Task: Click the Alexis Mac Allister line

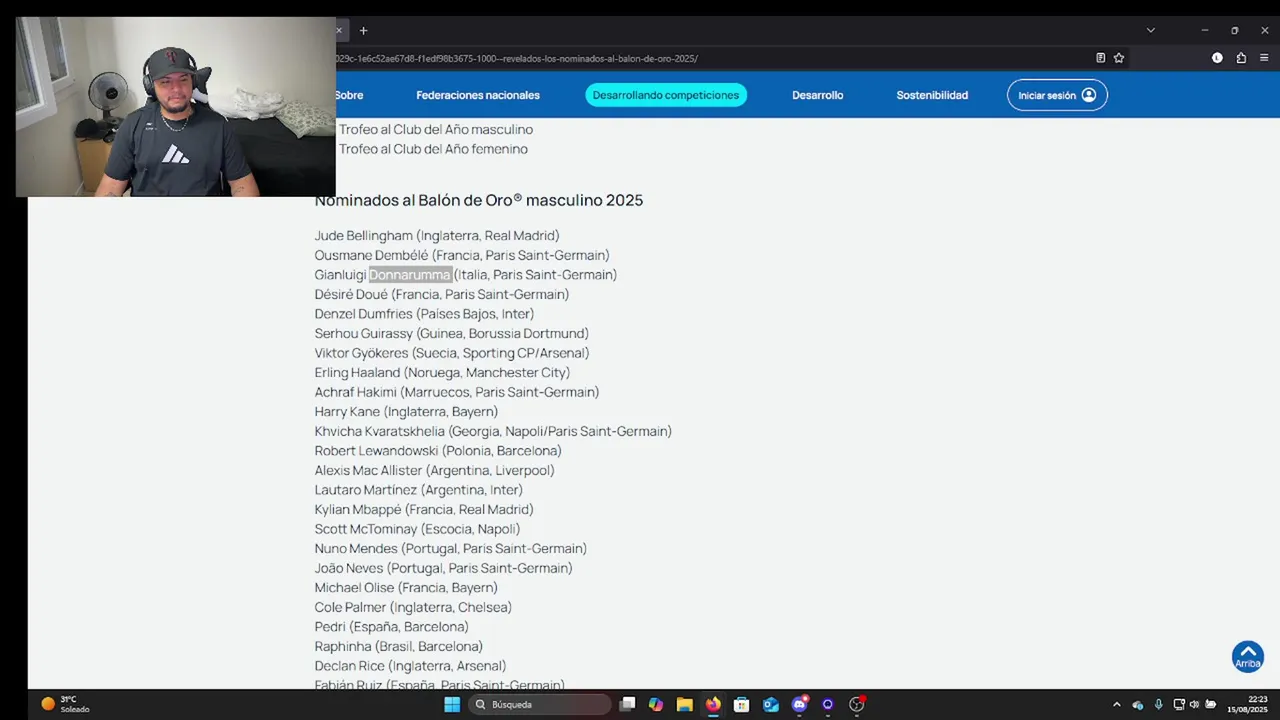Action: 435,470
